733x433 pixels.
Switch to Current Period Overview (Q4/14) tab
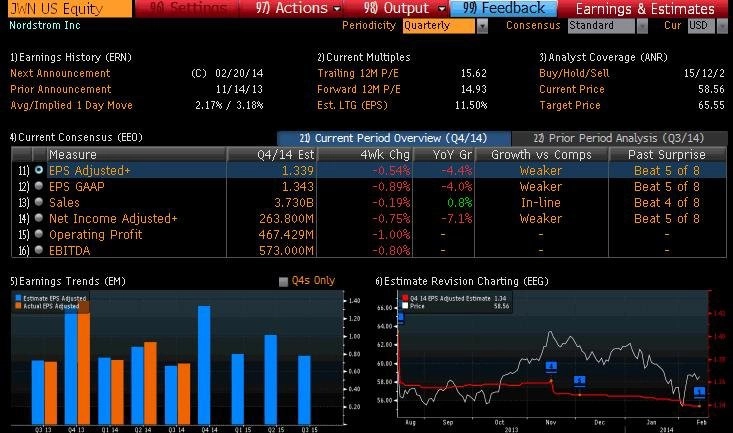click(394, 138)
